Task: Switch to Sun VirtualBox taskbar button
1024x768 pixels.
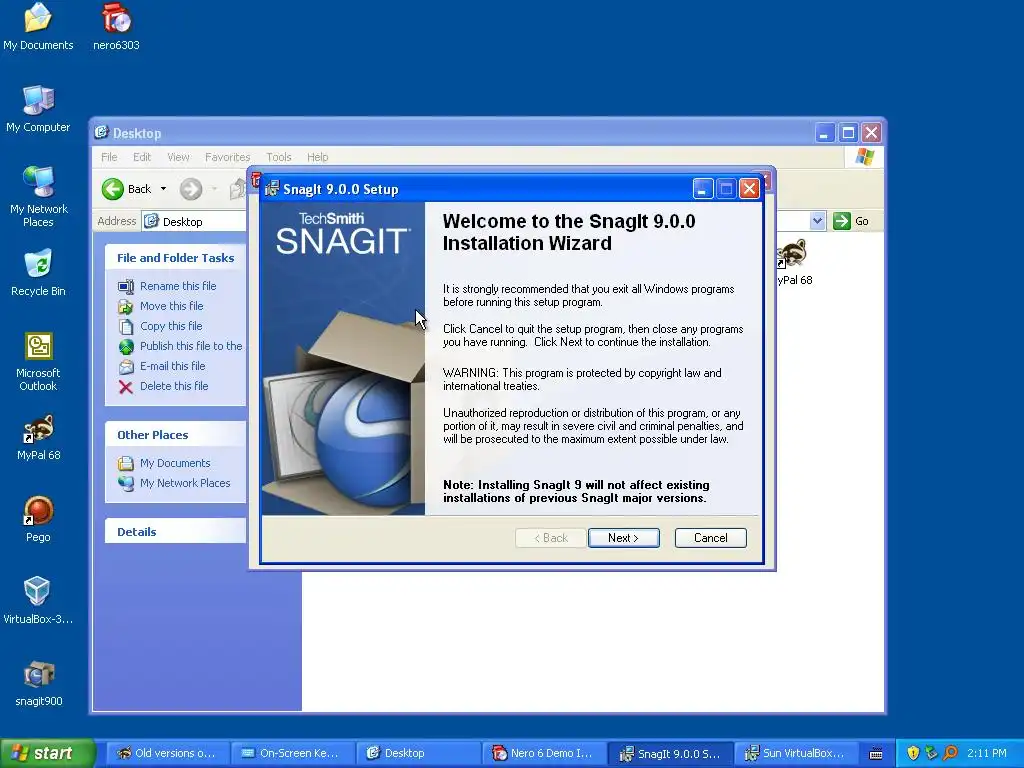Action: [794, 754]
